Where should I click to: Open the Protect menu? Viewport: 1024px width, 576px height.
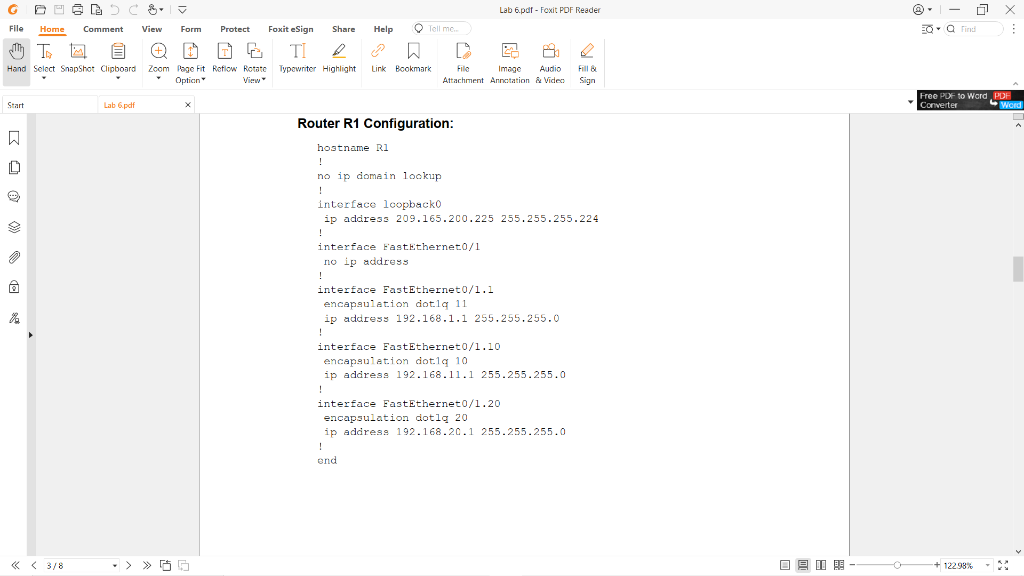235,28
